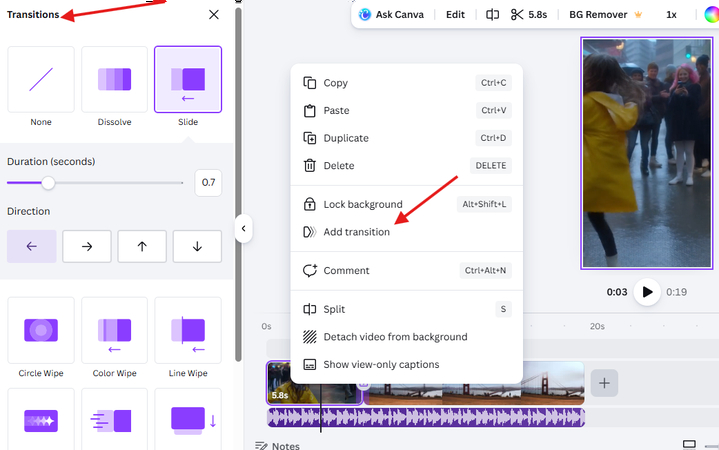
Task: Click the 0:19 total time label
Action: [676, 292]
